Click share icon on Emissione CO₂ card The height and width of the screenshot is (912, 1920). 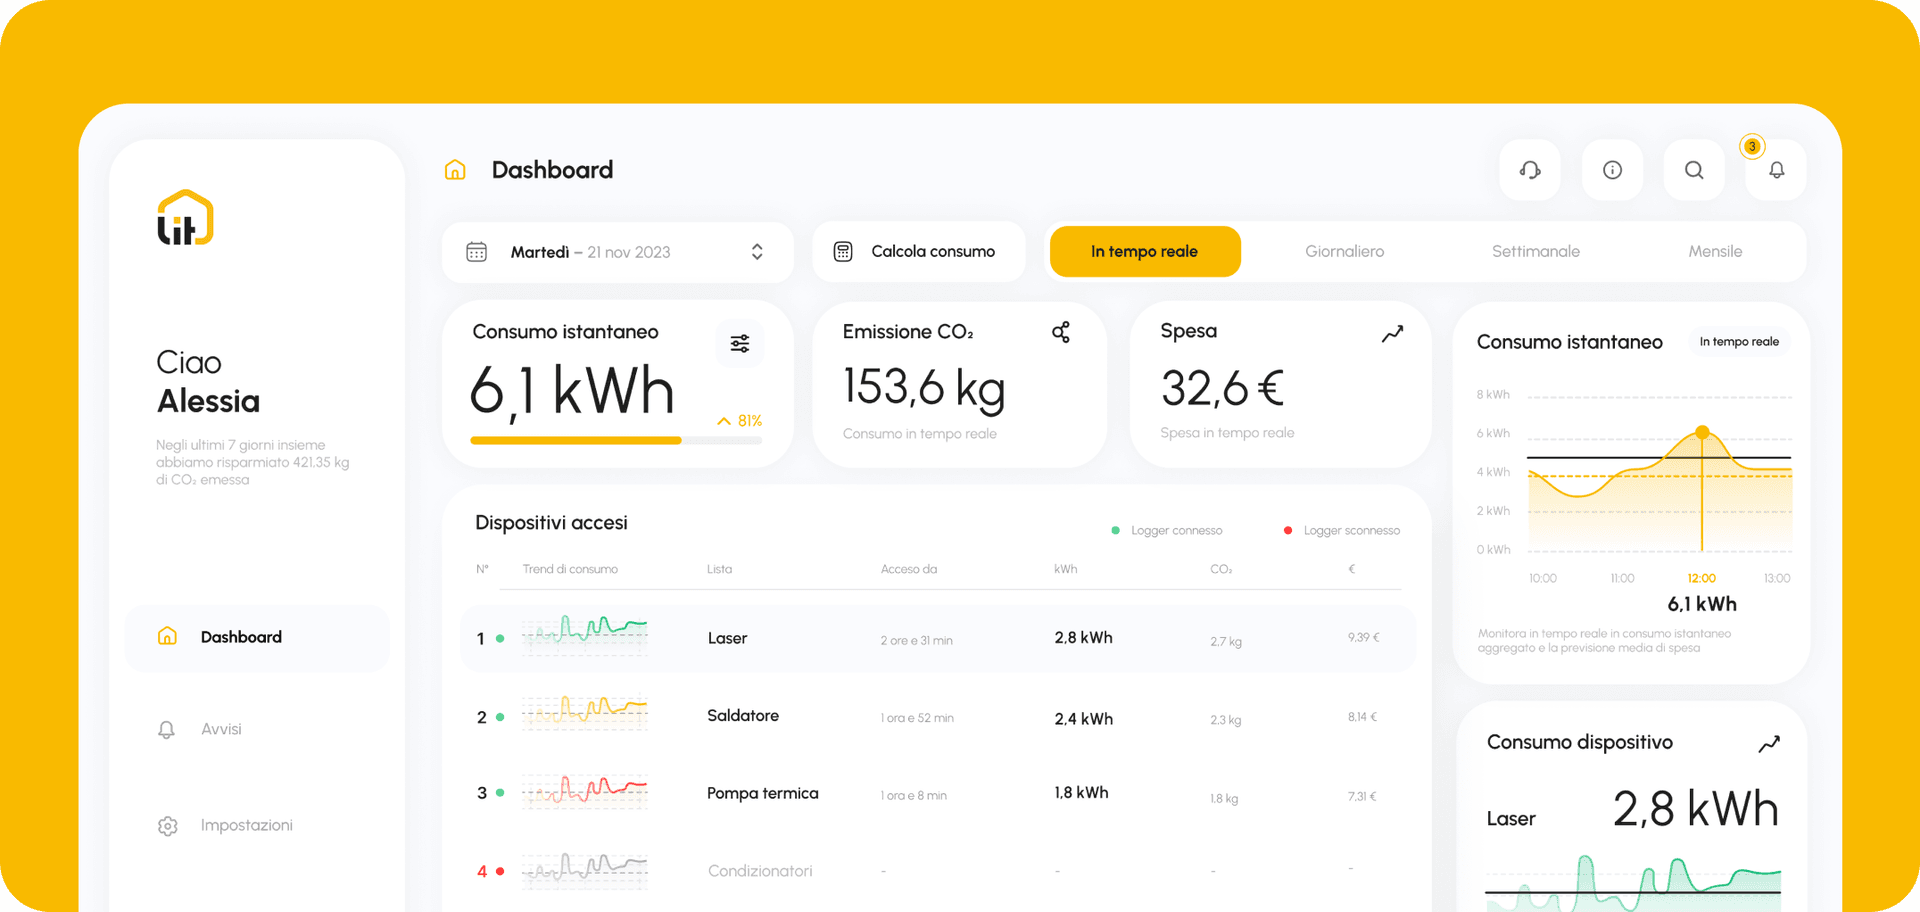tap(1061, 332)
